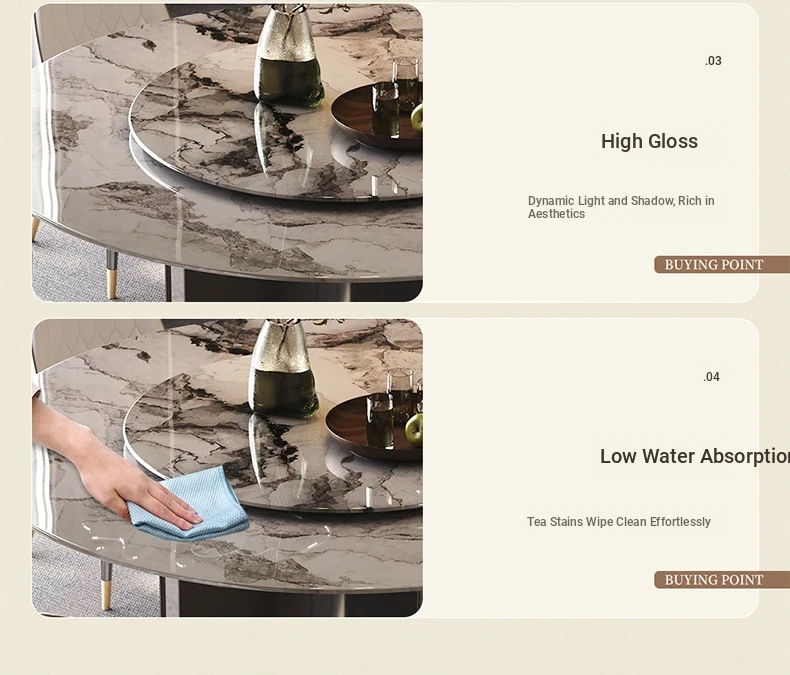Click the gold-tipped table leg in top photo
790x675 pixels.
tap(112, 274)
